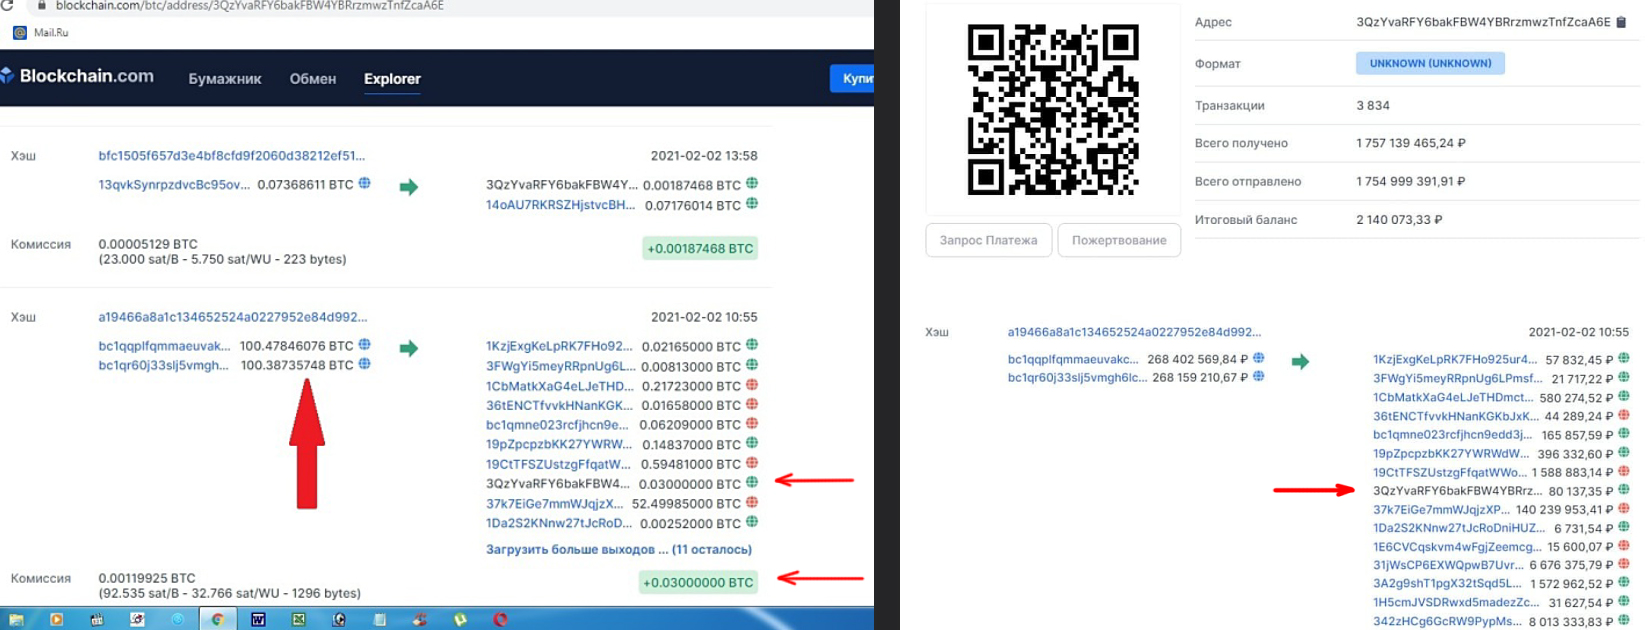
Task: Select the final balance 2 140 073,33 ₽
Action: click(1399, 219)
